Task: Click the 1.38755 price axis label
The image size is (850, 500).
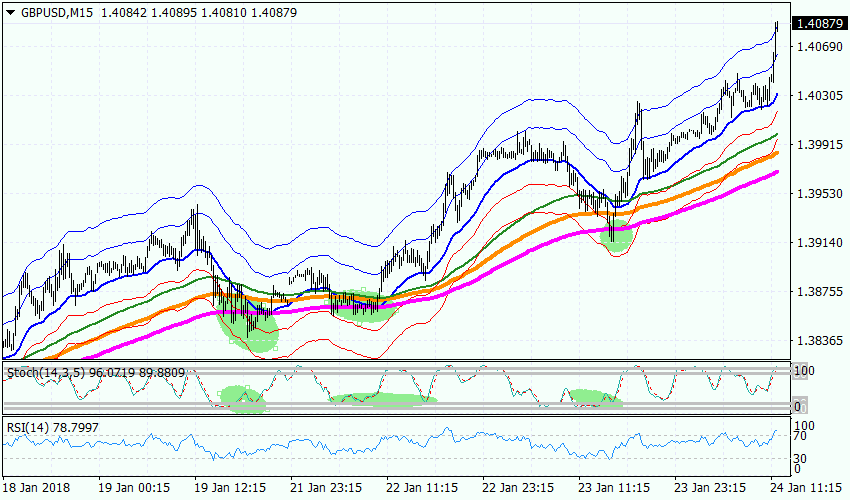Action: 819,292
